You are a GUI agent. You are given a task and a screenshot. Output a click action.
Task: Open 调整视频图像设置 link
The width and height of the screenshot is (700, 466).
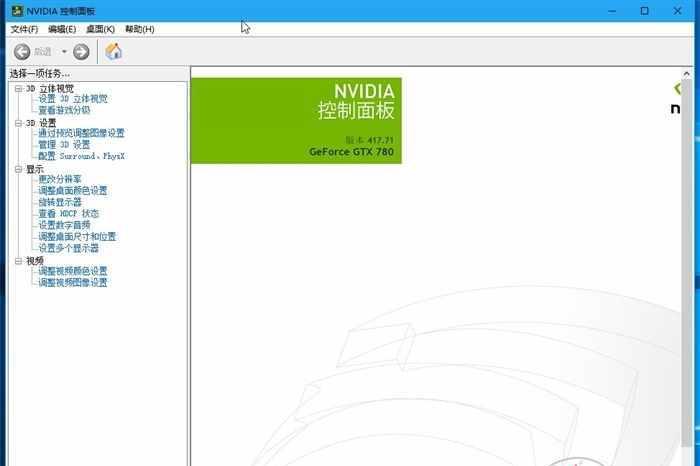(73, 283)
